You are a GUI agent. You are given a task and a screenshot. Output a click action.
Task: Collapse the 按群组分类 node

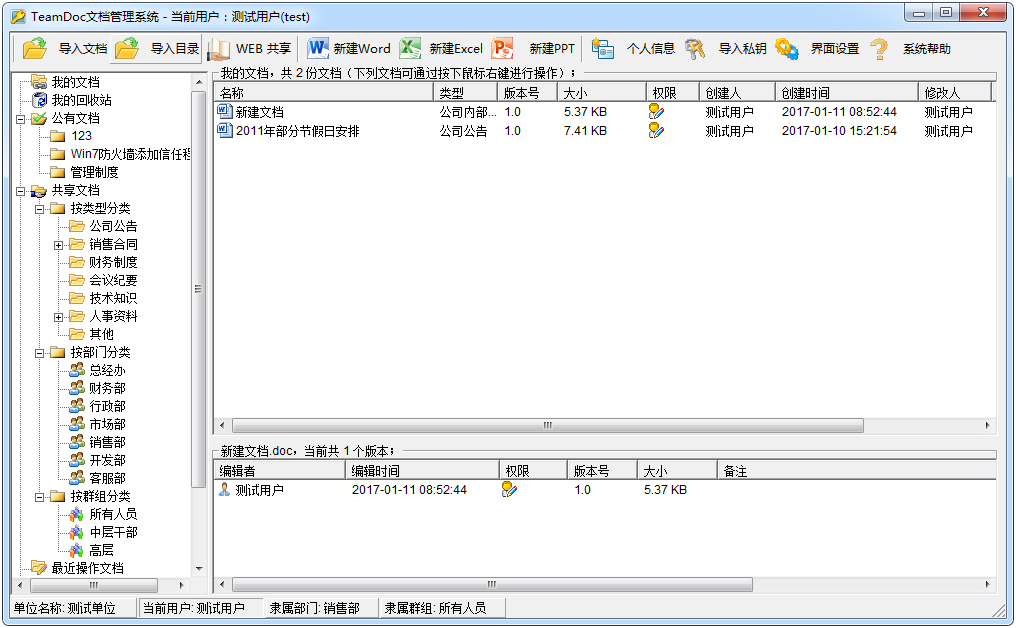[x=40, y=496]
